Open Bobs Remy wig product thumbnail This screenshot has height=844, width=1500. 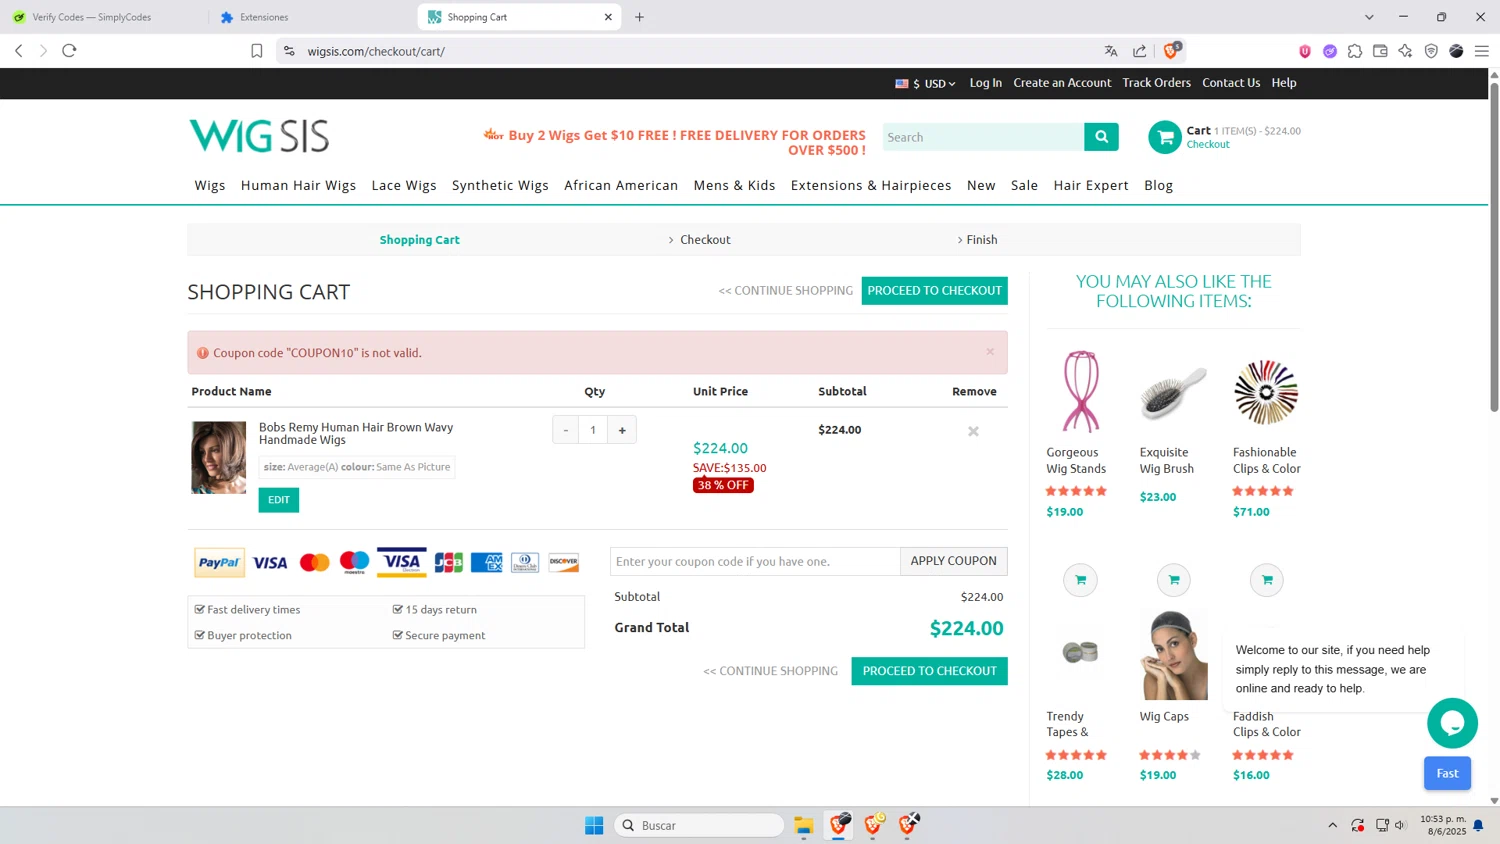tap(219, 457)
